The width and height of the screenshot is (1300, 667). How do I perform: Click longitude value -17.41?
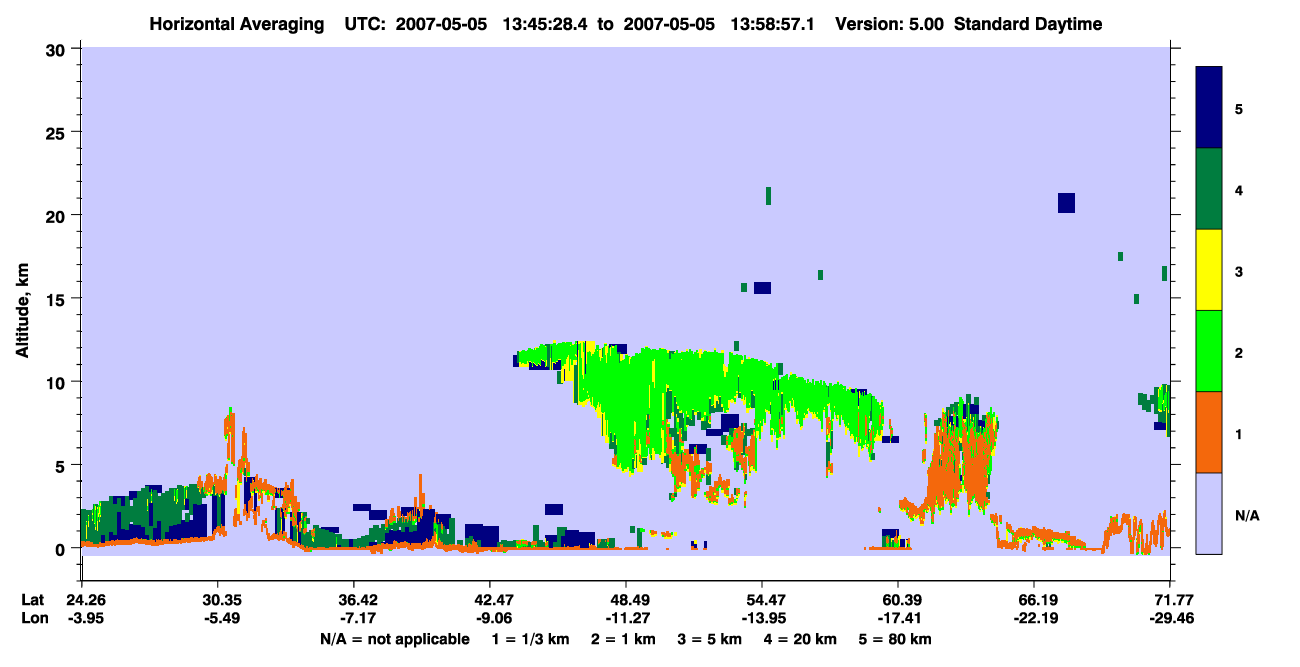899,618
